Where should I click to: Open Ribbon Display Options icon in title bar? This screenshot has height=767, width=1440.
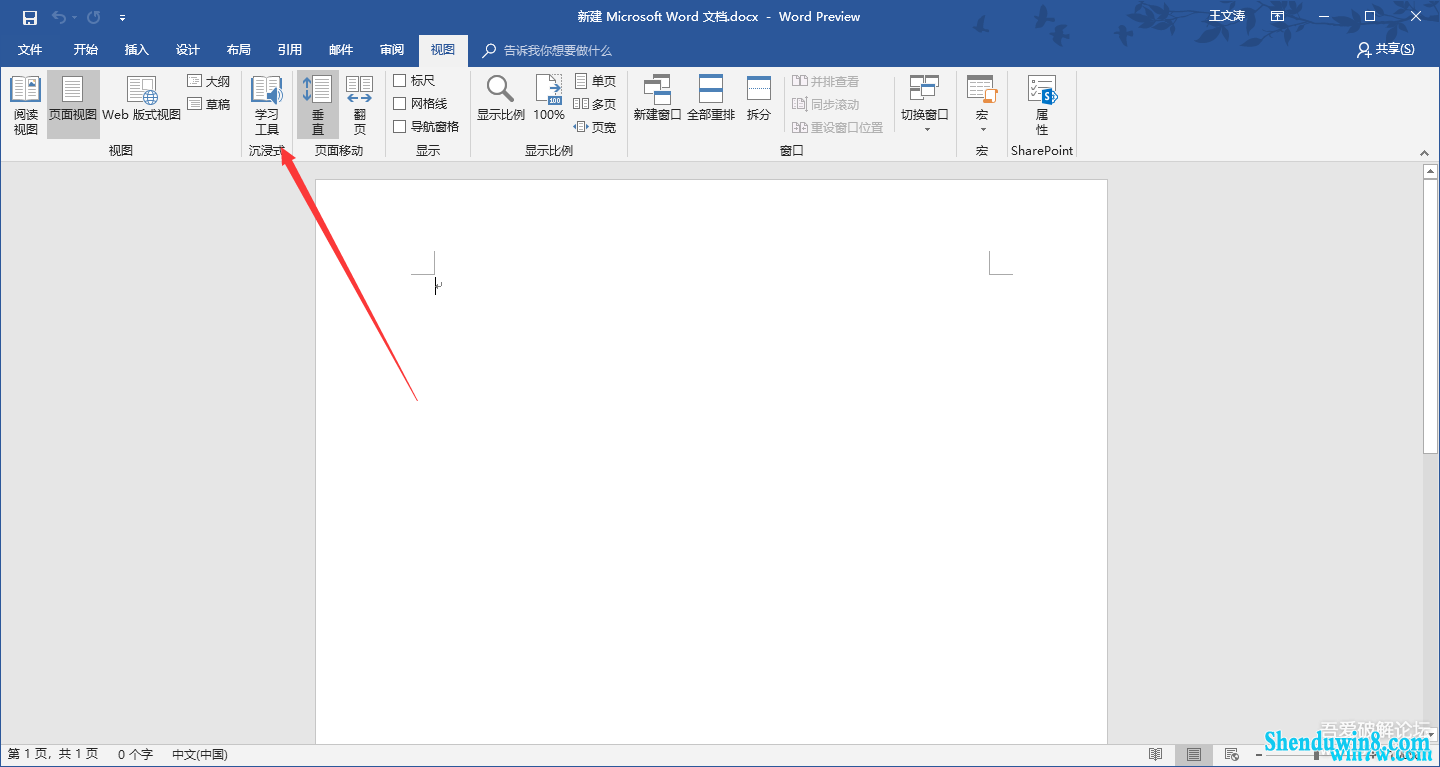tap(1278, 16)
